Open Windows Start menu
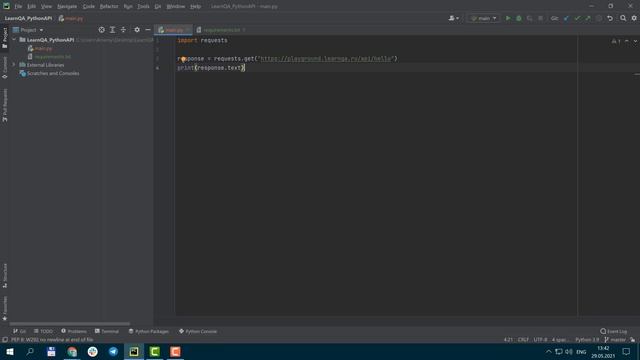Viewport: 640px width, 360px height. 10,351
